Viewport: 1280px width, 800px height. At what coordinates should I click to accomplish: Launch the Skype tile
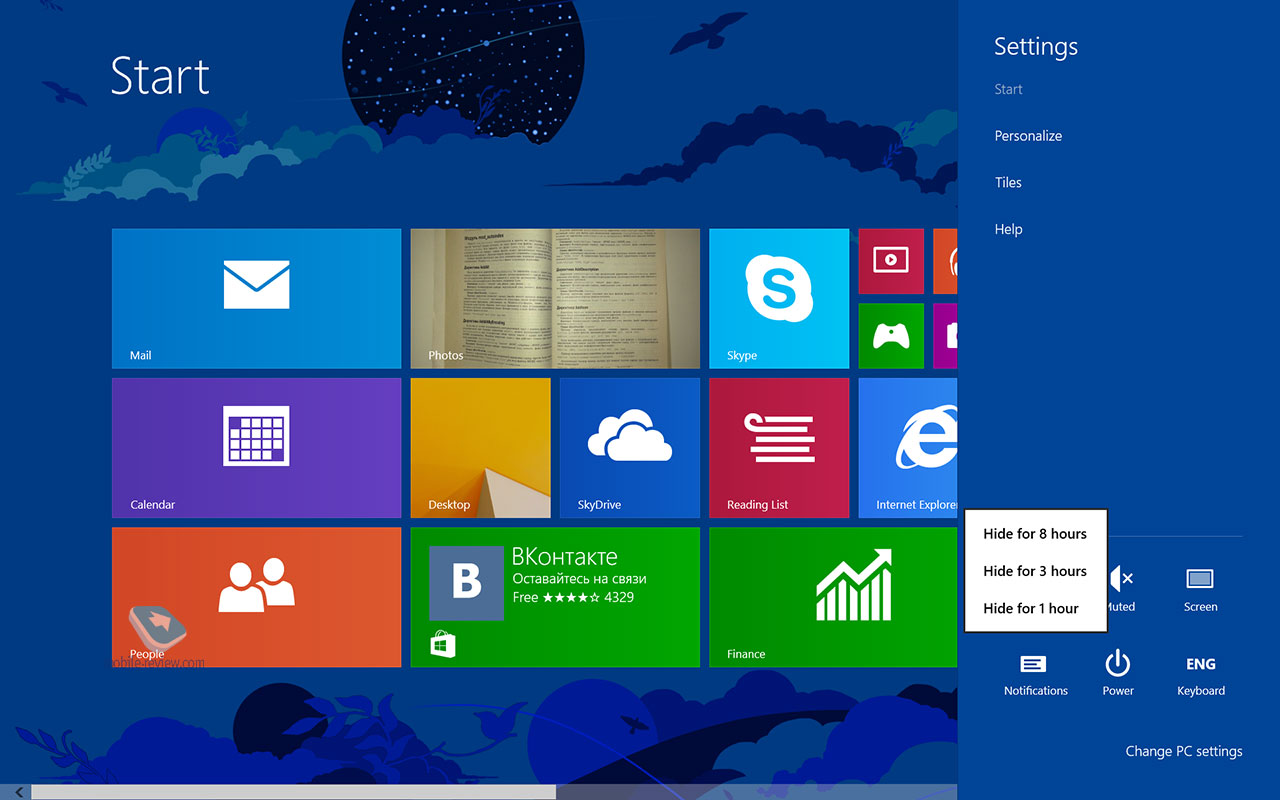coord(779,298)
